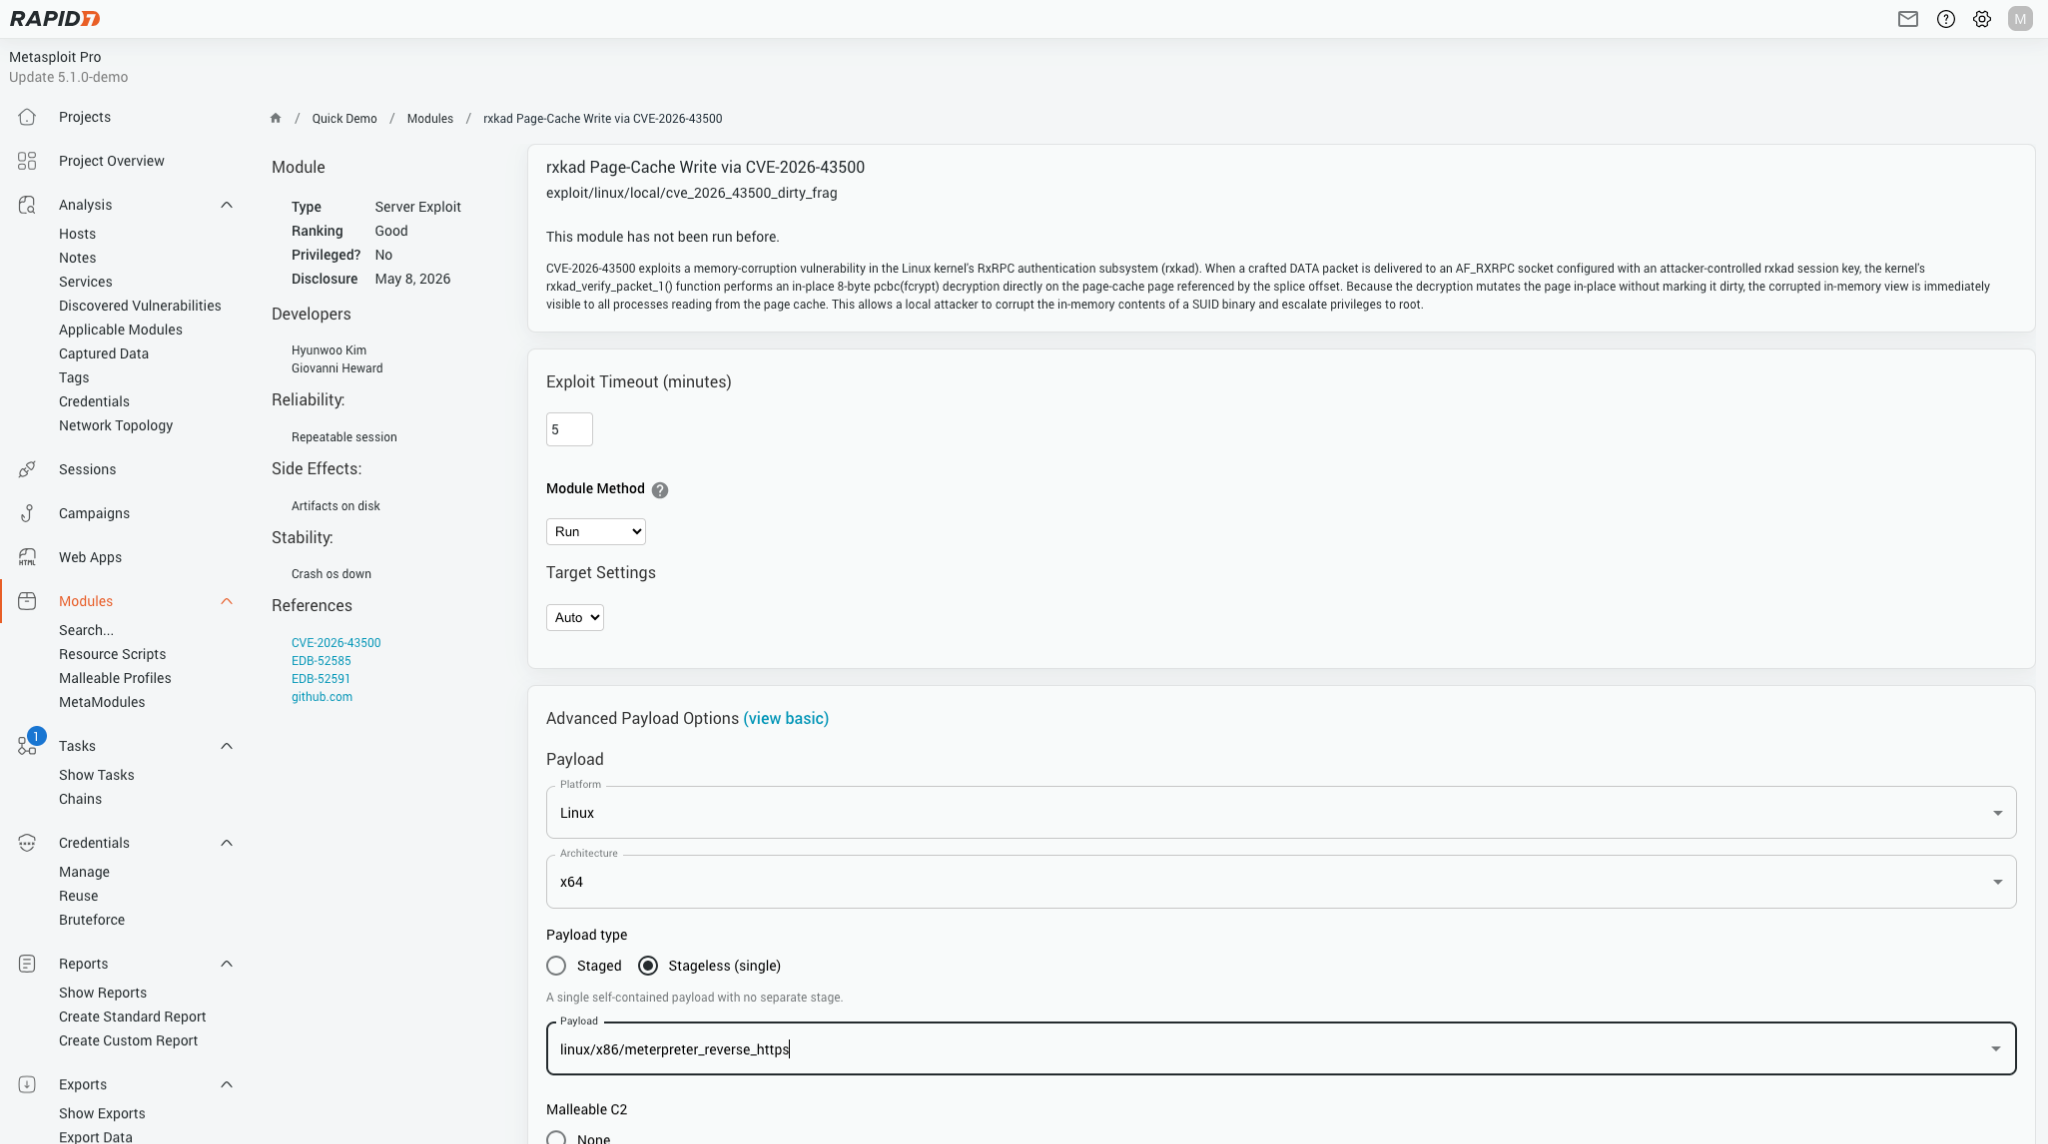Click the Analysis icon in sidebar
2048x1144 pixels.
click(27, 205)
